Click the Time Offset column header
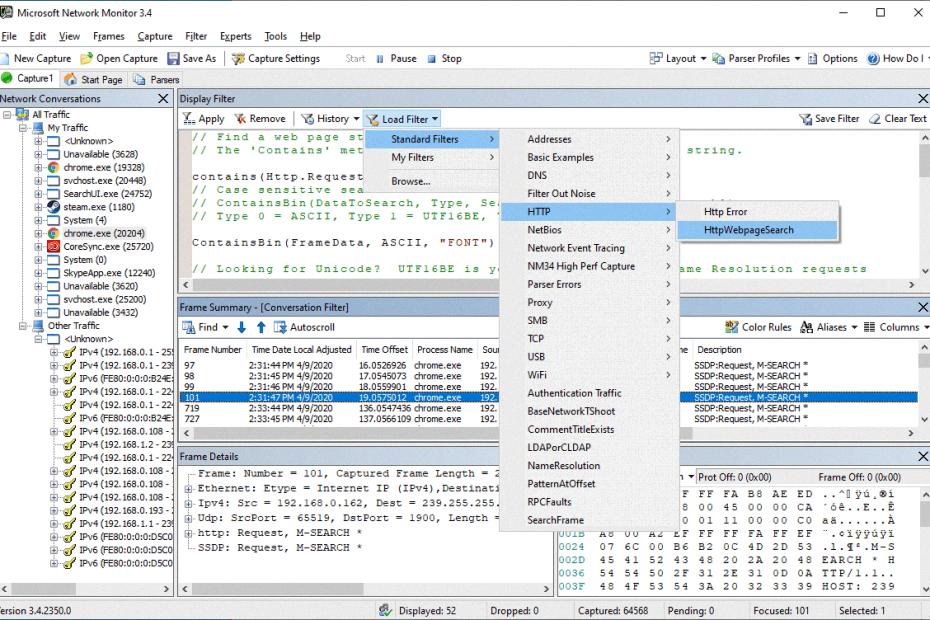The image size is (930, 620). (x=384, y=349)
